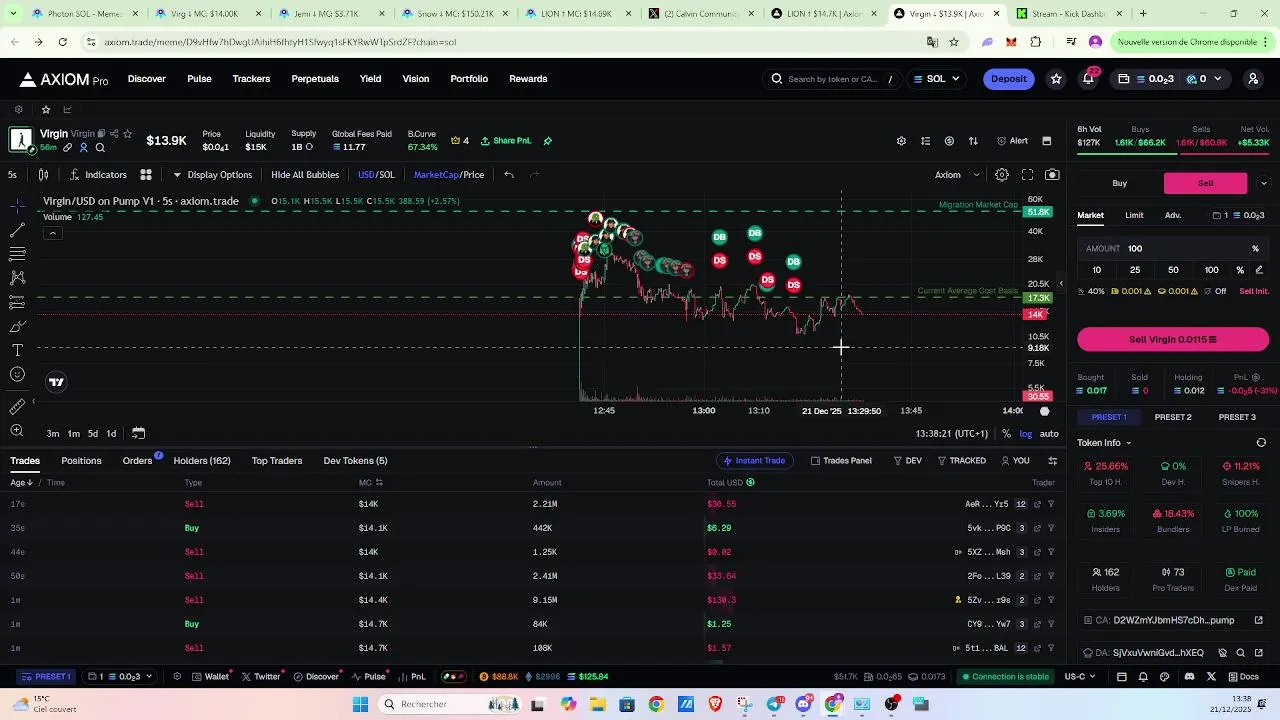Screen dimensions: 1280x720
Task: Click the PRESET 2 button
Action: [x=1173, y=417]
